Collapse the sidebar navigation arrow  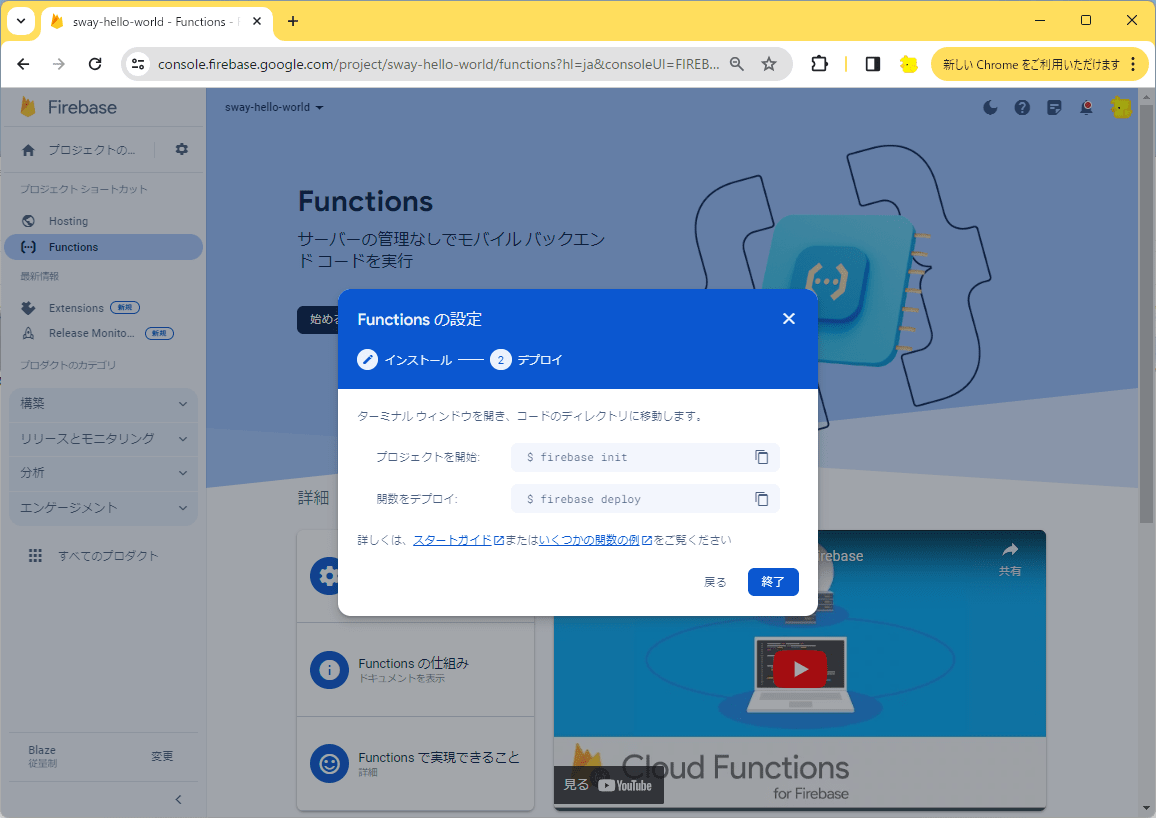pyautogui.click(x=178, y=800)
